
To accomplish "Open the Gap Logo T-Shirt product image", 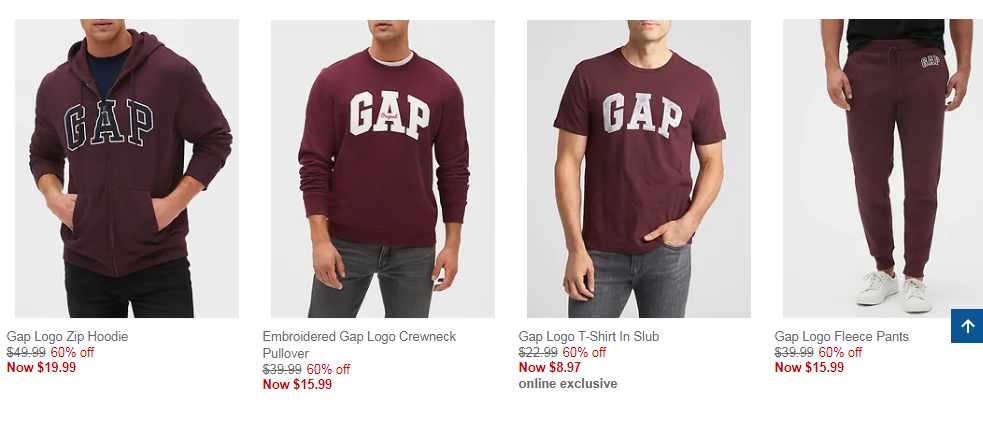I will point(638,168).
